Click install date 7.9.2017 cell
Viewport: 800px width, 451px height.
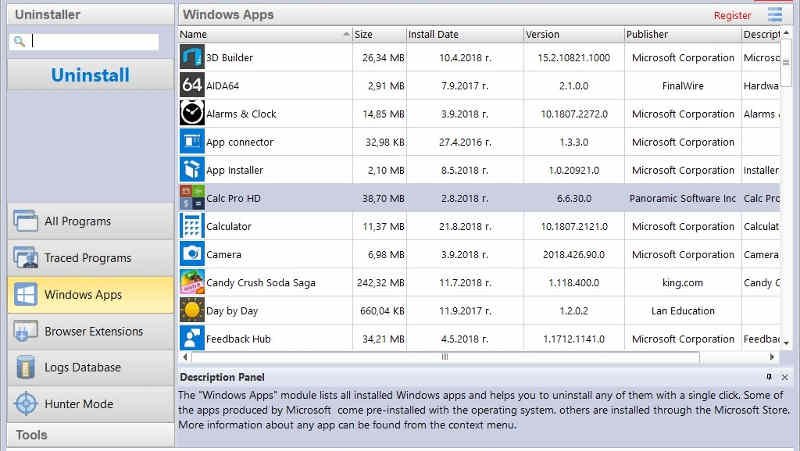tap(465, 86)
